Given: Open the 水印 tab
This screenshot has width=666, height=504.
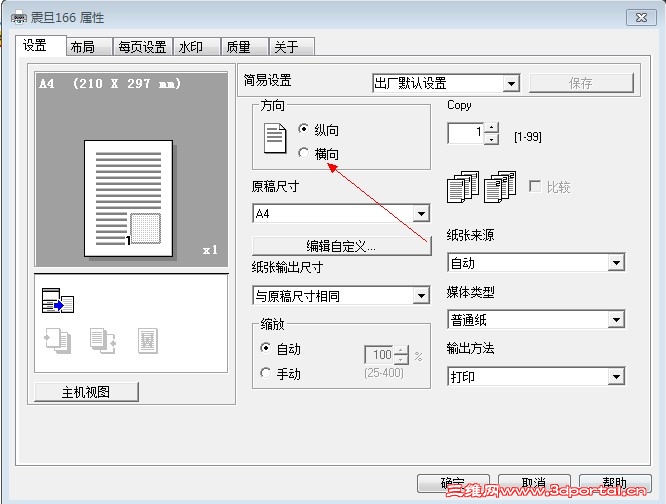Looking at the screenshot, I should point(197,46).
